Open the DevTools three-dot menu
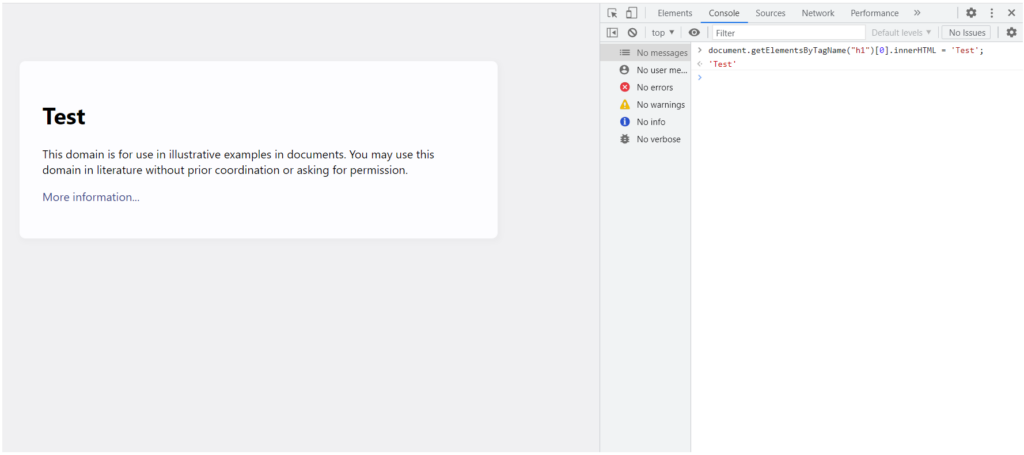1024x455 pixels. (x=991, y=13)
